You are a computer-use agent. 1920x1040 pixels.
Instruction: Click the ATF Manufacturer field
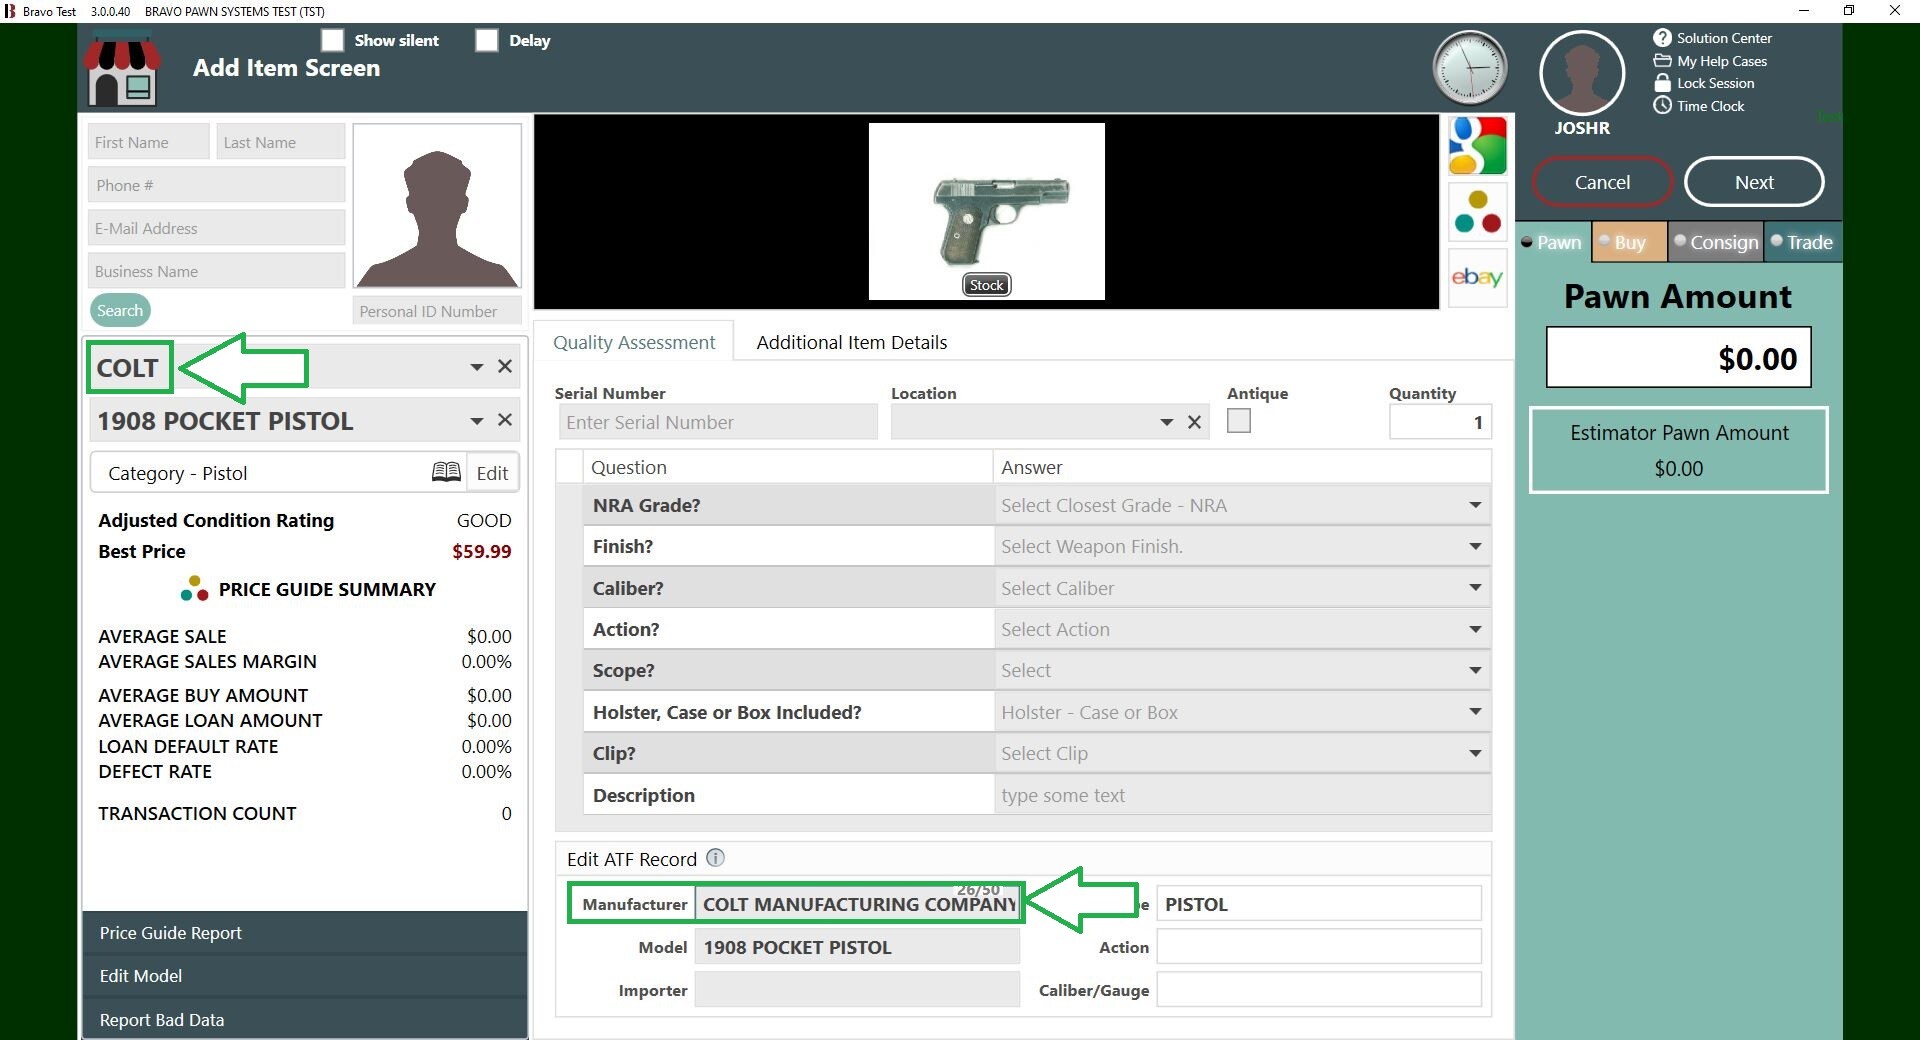pos(857,904)
